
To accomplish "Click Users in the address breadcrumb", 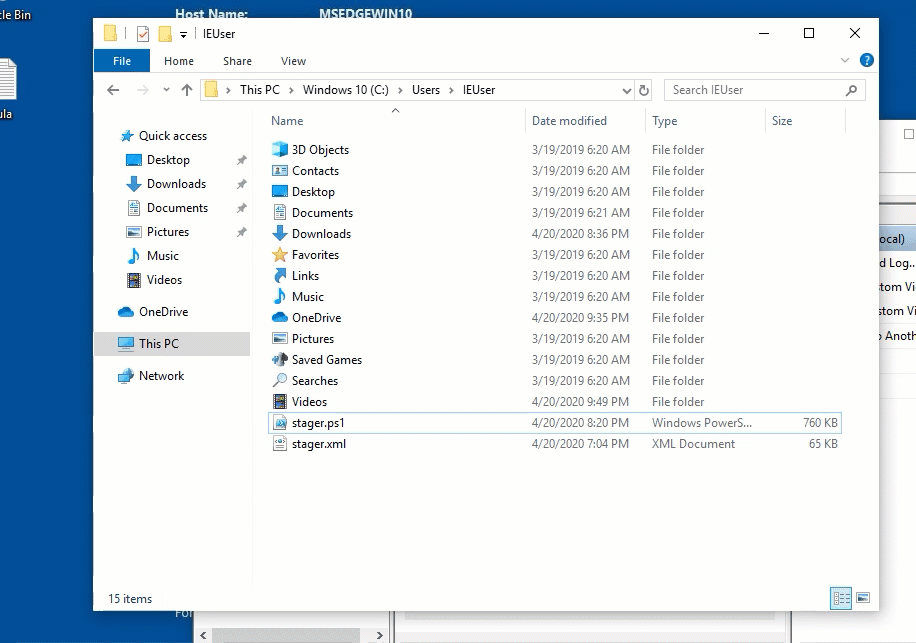I will tap(426, 90).
